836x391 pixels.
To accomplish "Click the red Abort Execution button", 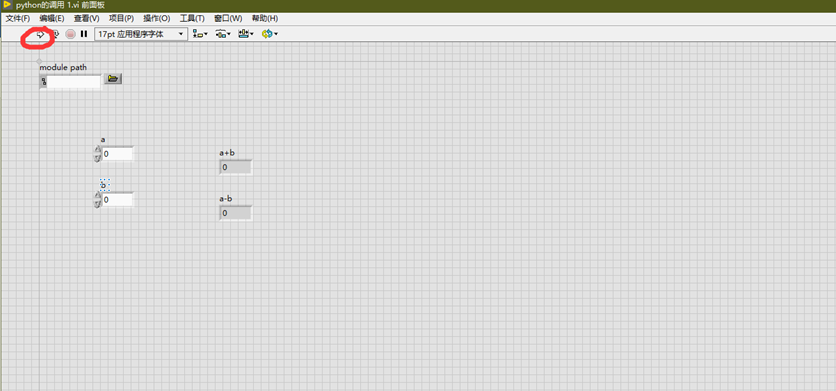I will pos(70,34).
